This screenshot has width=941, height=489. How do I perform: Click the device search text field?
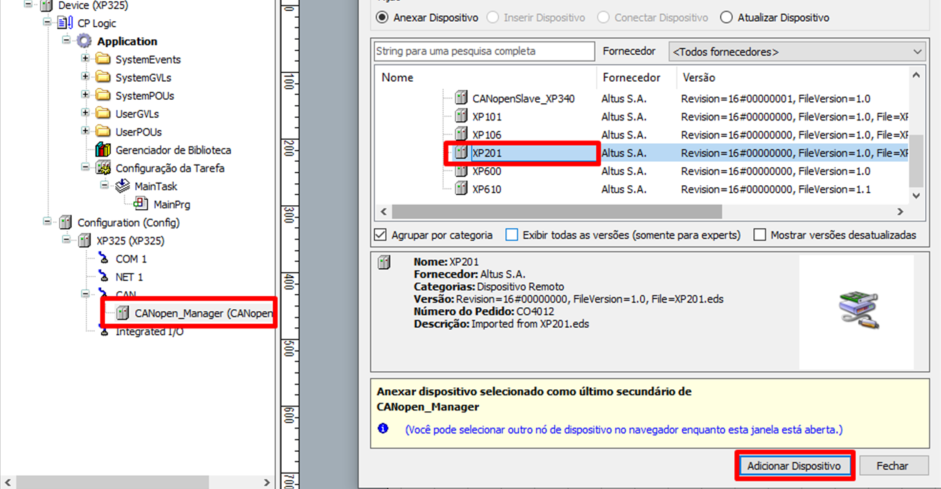(484, 51)
